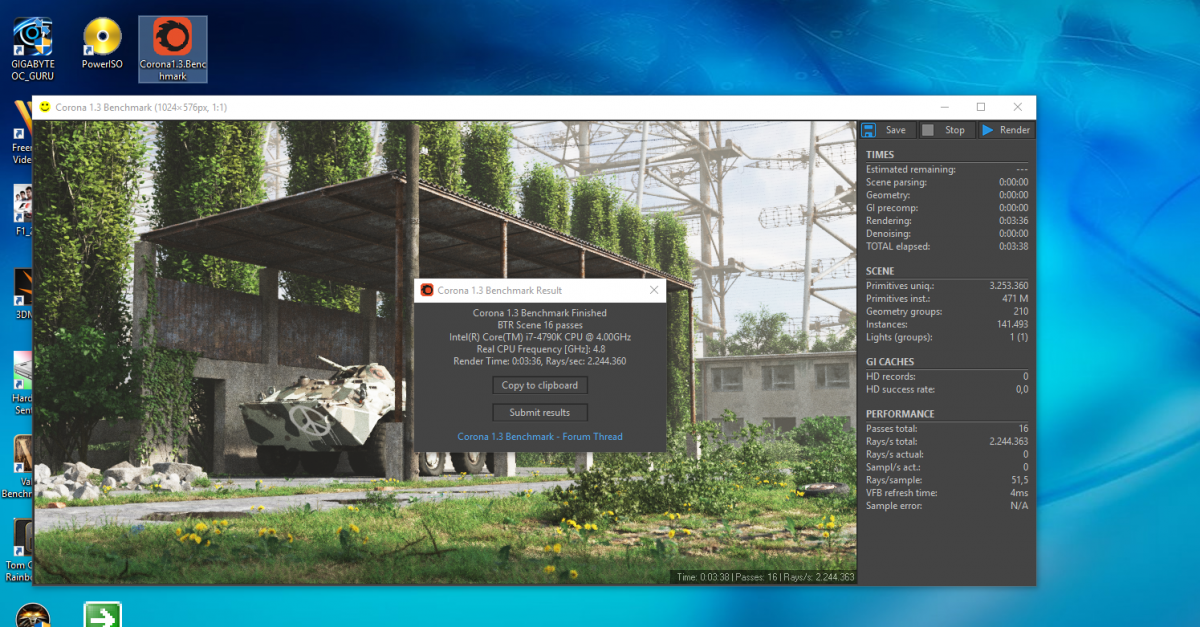
Task: Click the Corona 1.3 Benchmark Finished line
Action: pos(540,313)
